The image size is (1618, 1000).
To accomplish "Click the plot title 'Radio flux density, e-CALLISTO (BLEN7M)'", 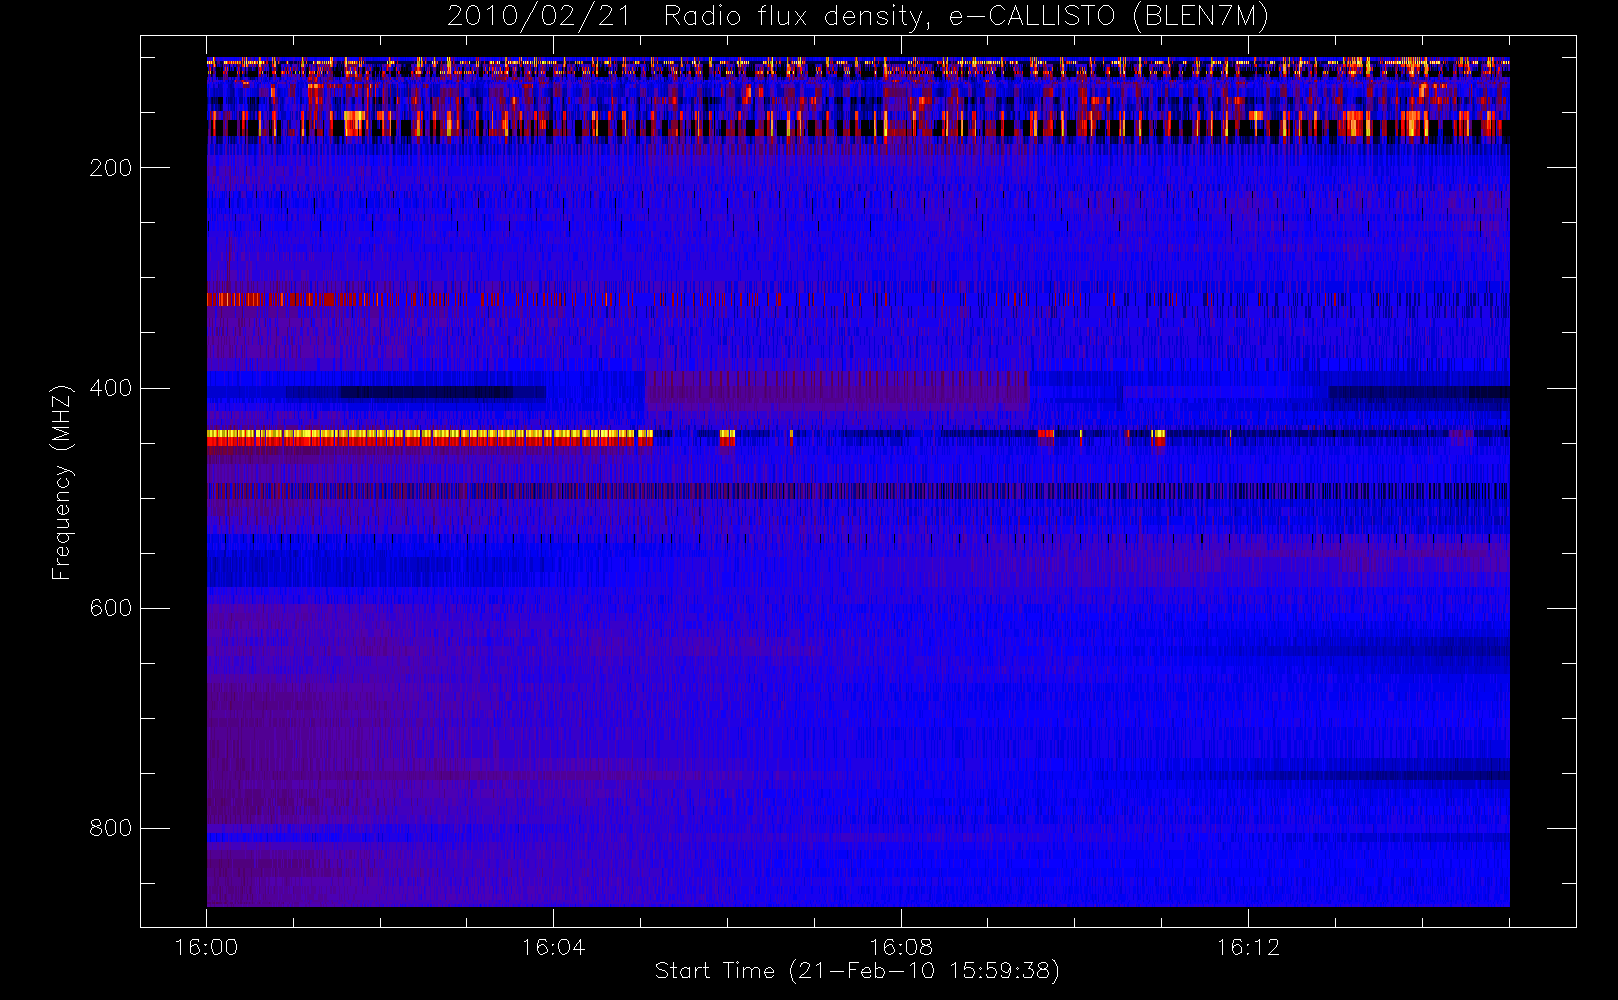I will (966, 17).
